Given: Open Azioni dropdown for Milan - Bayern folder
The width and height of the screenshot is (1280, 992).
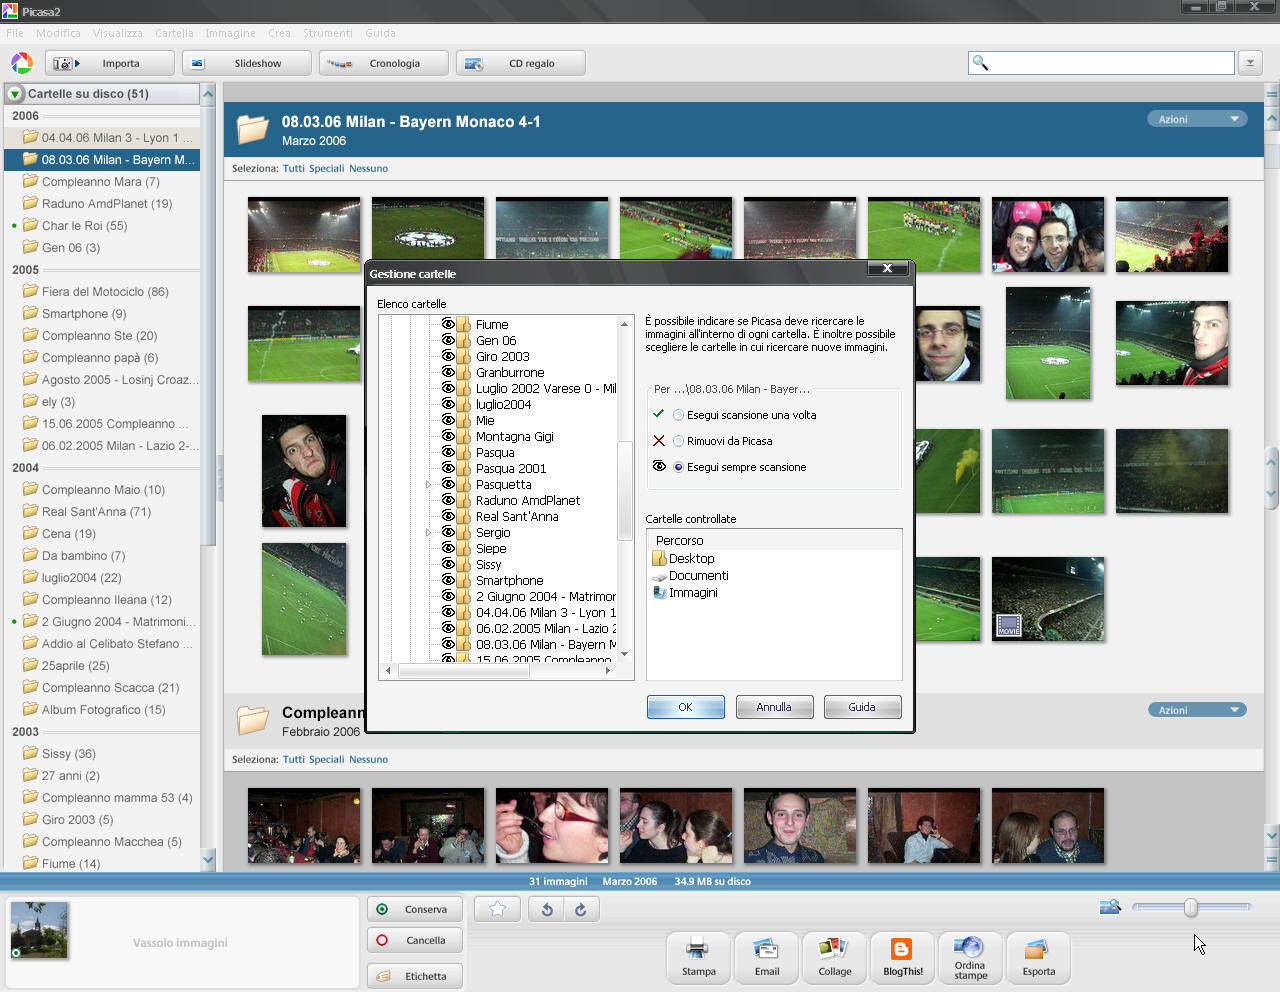Looking at the screenshot, I should pos(1198,119).
